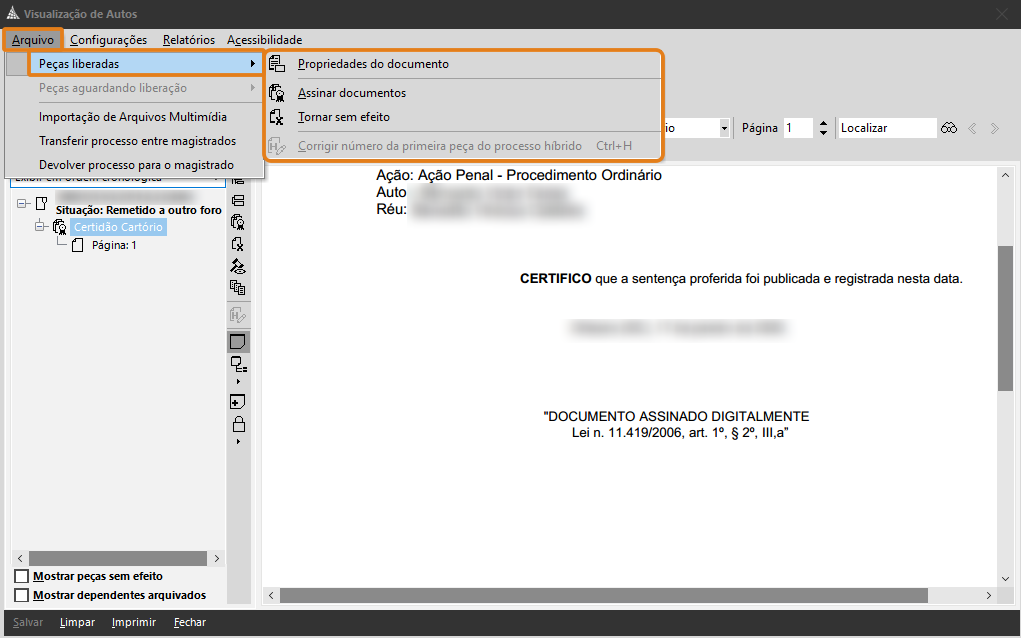Image resolution: width=1021 pixels, height=638 pixels.
Task: Toggle the highlighted note icon in the vertical toolbar
Action: click(x=238, y=341)
